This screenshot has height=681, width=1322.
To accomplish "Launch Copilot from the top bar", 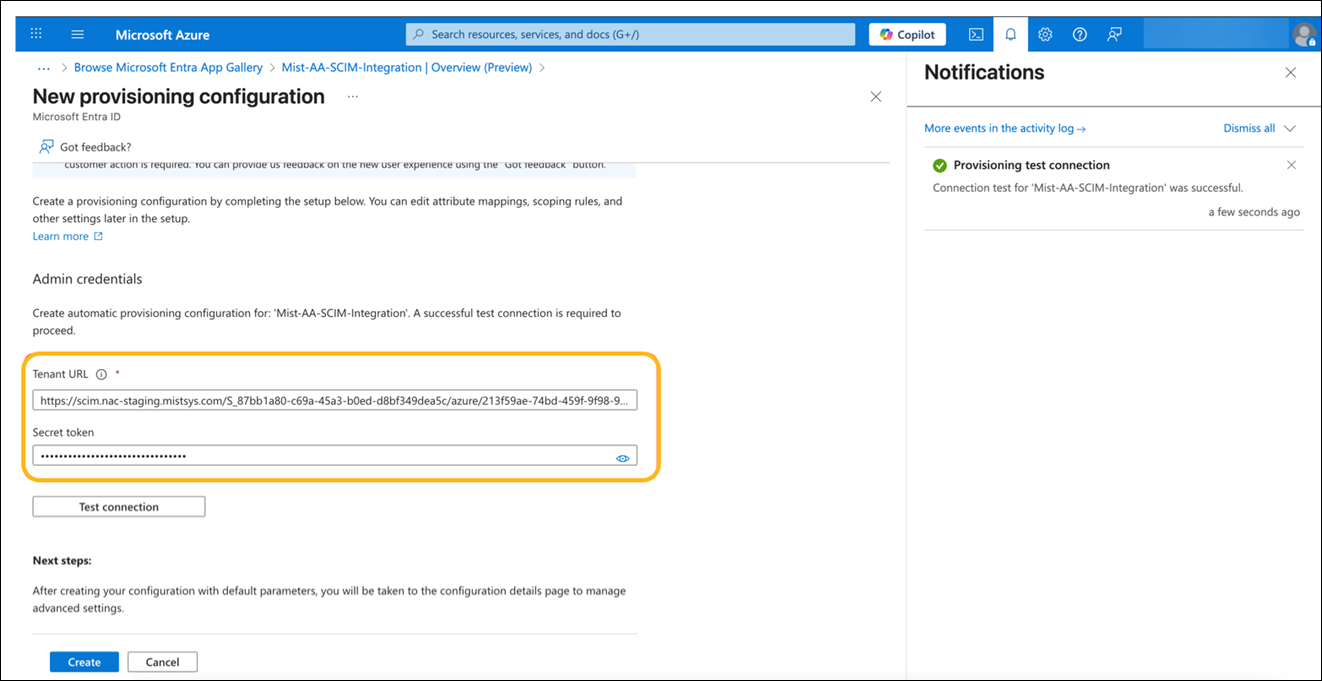I will 907,33.
